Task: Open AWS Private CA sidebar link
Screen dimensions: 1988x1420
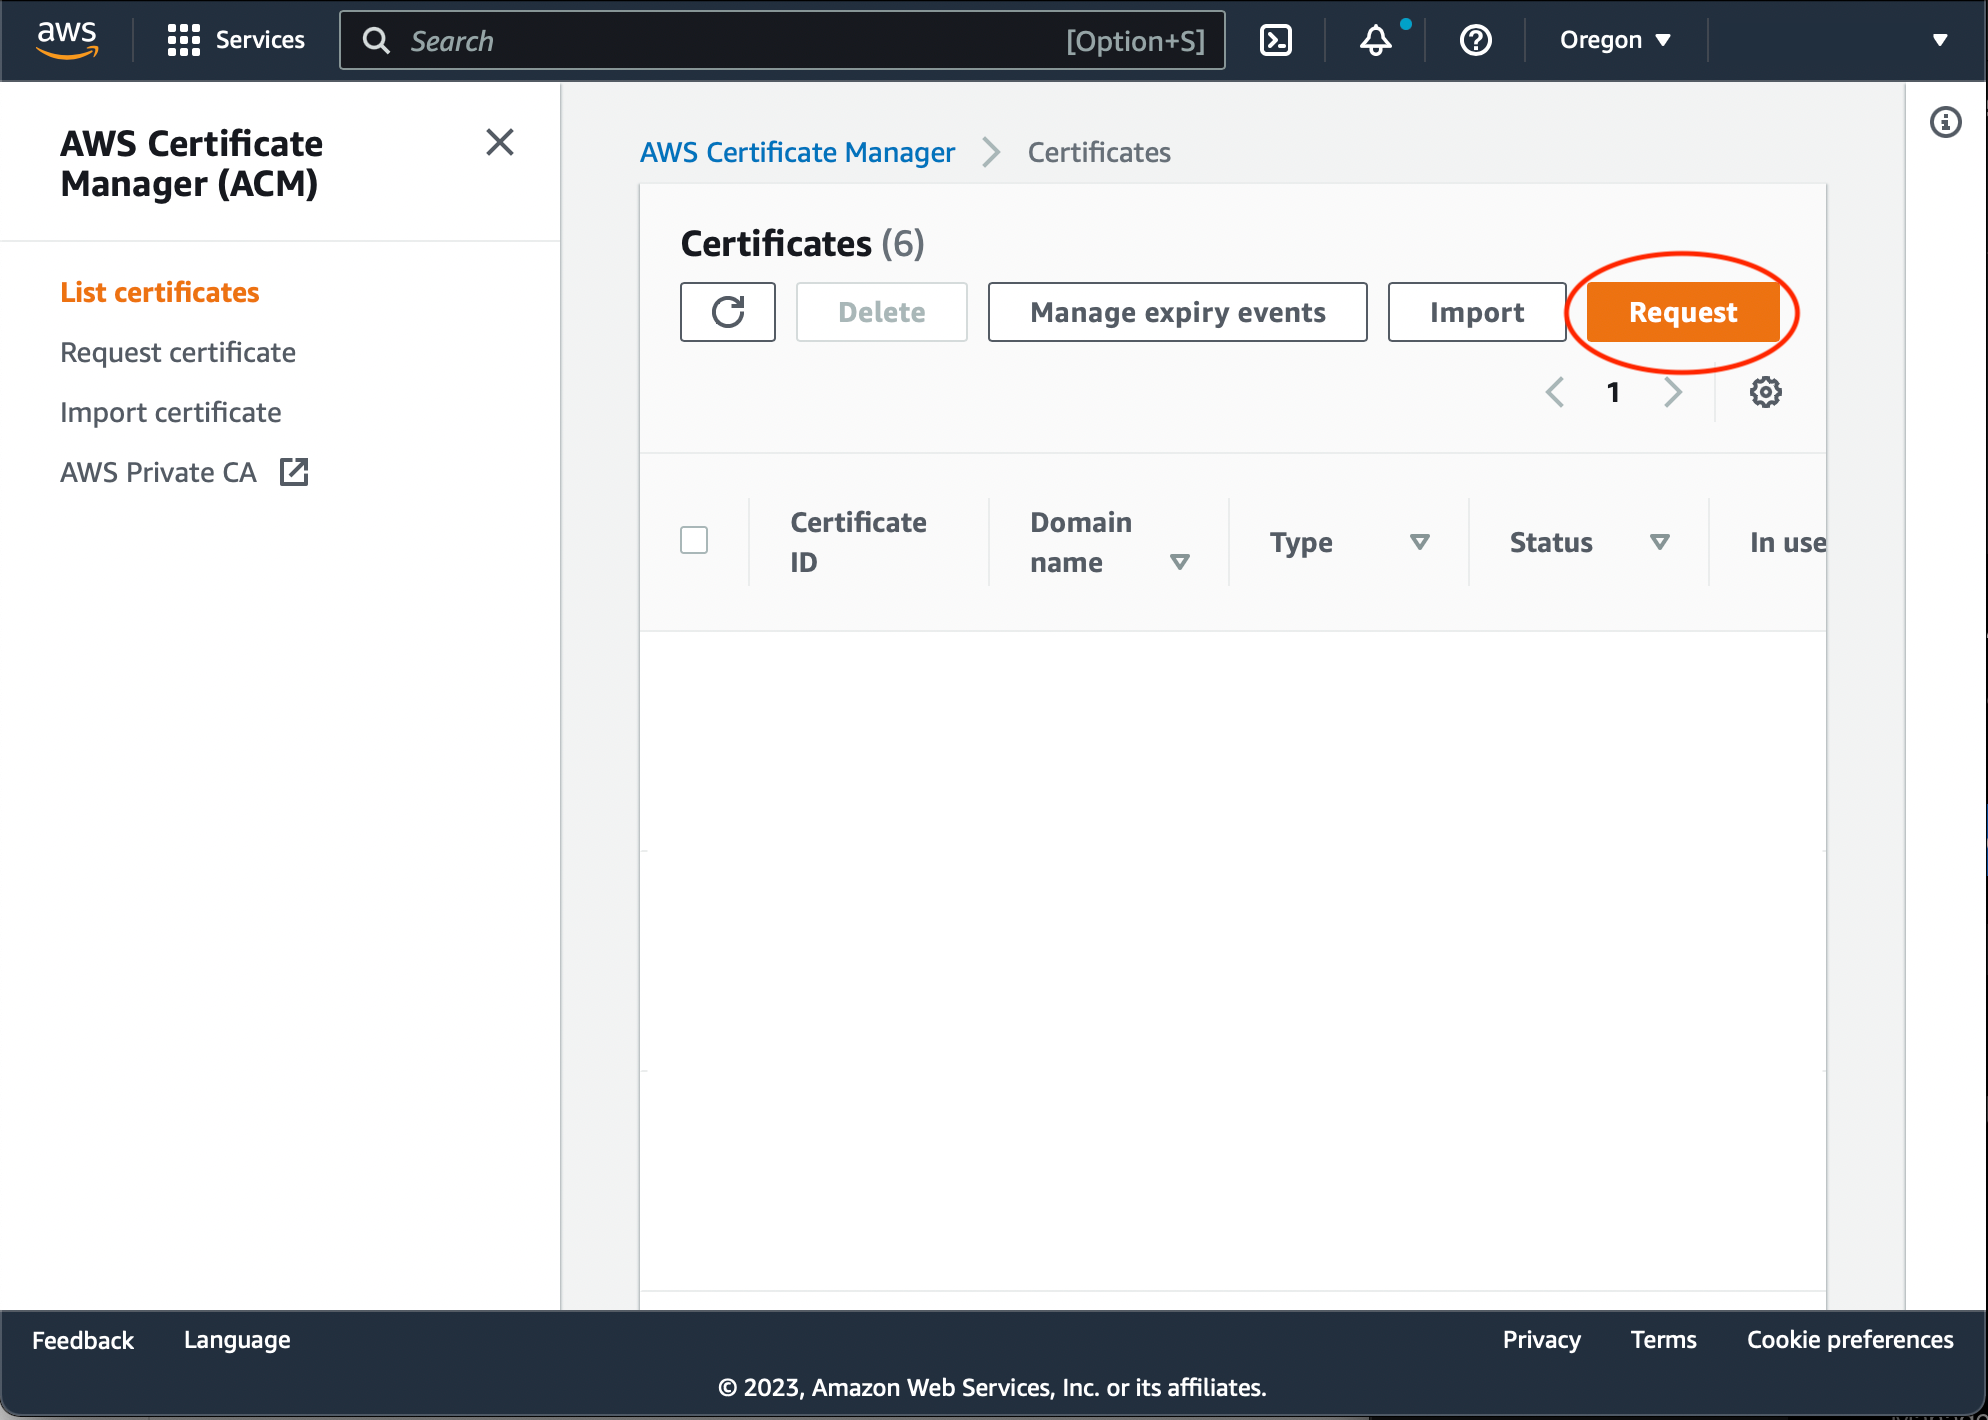Action: pos(158,472)
